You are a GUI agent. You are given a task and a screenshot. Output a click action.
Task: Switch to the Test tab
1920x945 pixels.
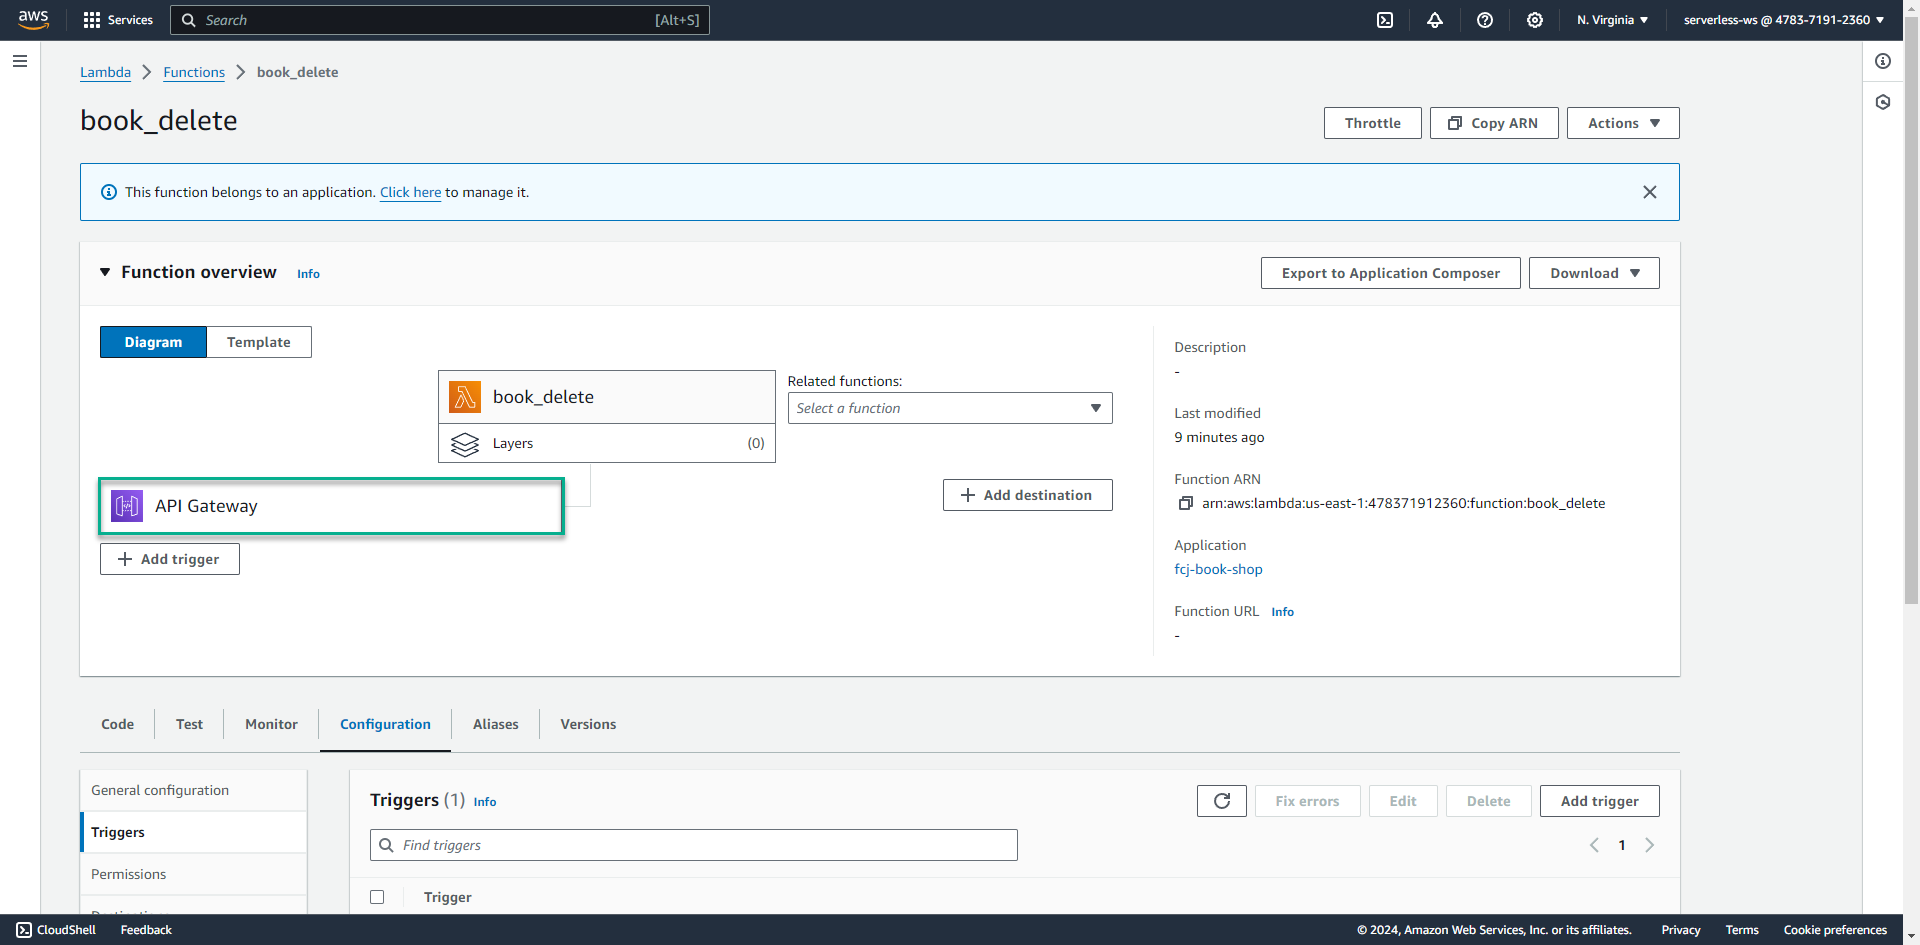(x=189, y=724)
